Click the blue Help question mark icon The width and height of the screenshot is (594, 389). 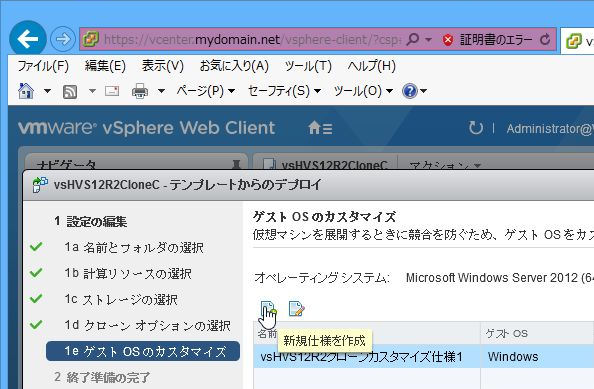pos(410,91)
